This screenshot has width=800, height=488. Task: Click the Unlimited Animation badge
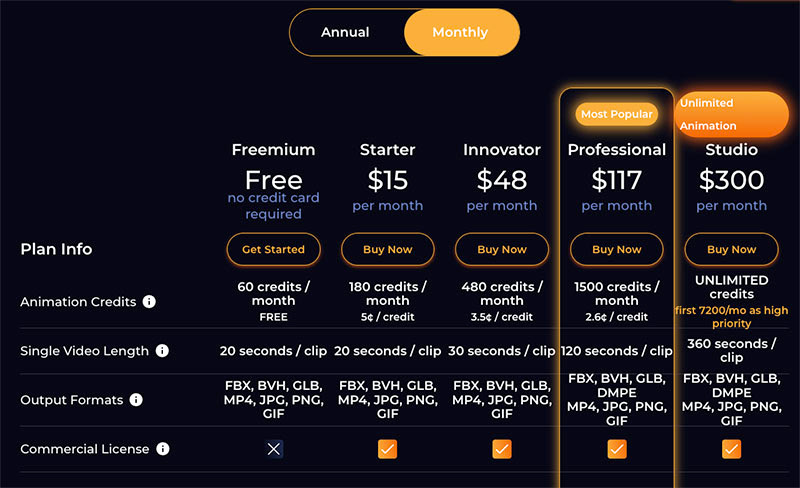[x=731, y=114]
